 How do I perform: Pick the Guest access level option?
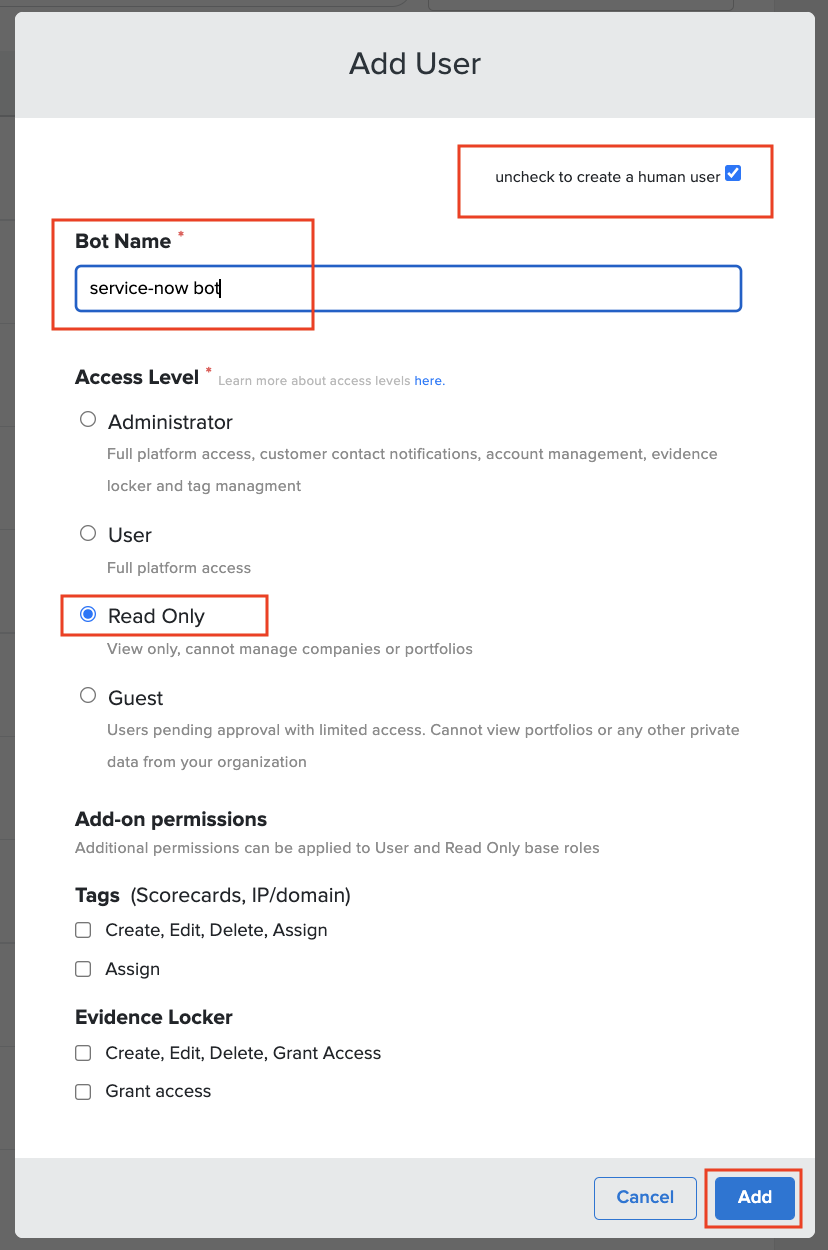[x=87, y=694]
